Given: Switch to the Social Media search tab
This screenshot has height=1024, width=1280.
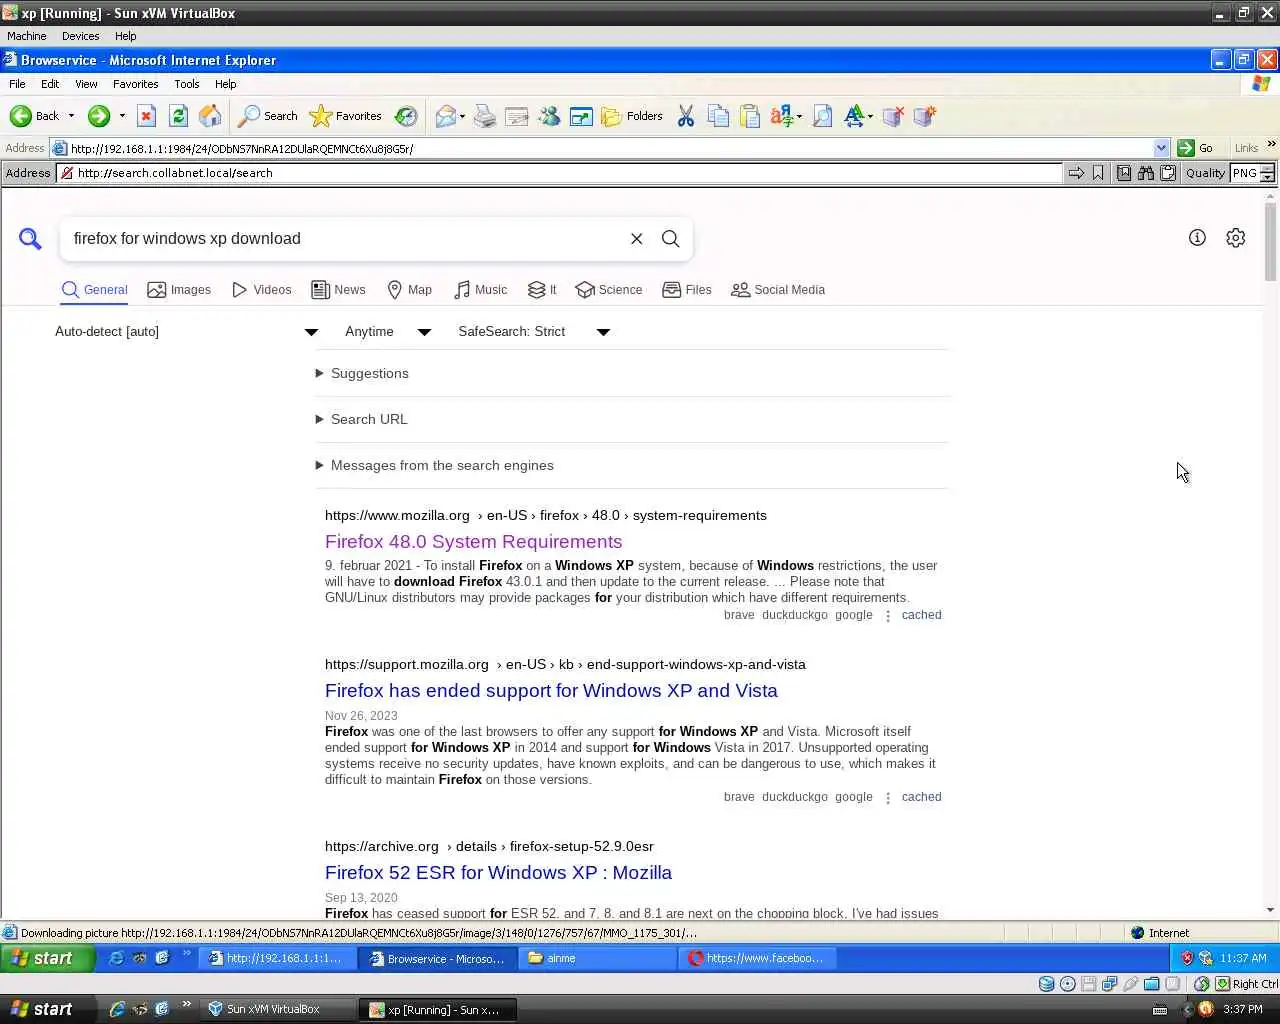Looking at the screenshot, I should click(x=778, y=290).
